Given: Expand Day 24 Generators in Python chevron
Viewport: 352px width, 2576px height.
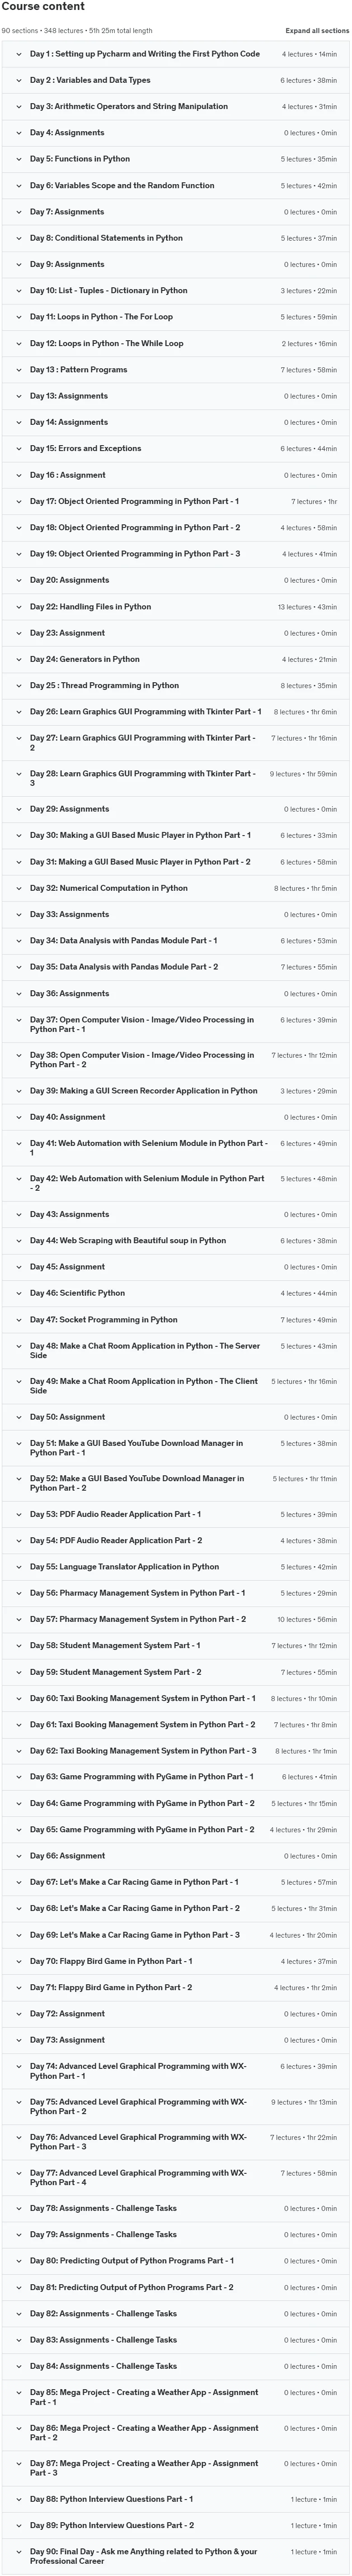Looking at the screenshot, I should tap(18, 659).
